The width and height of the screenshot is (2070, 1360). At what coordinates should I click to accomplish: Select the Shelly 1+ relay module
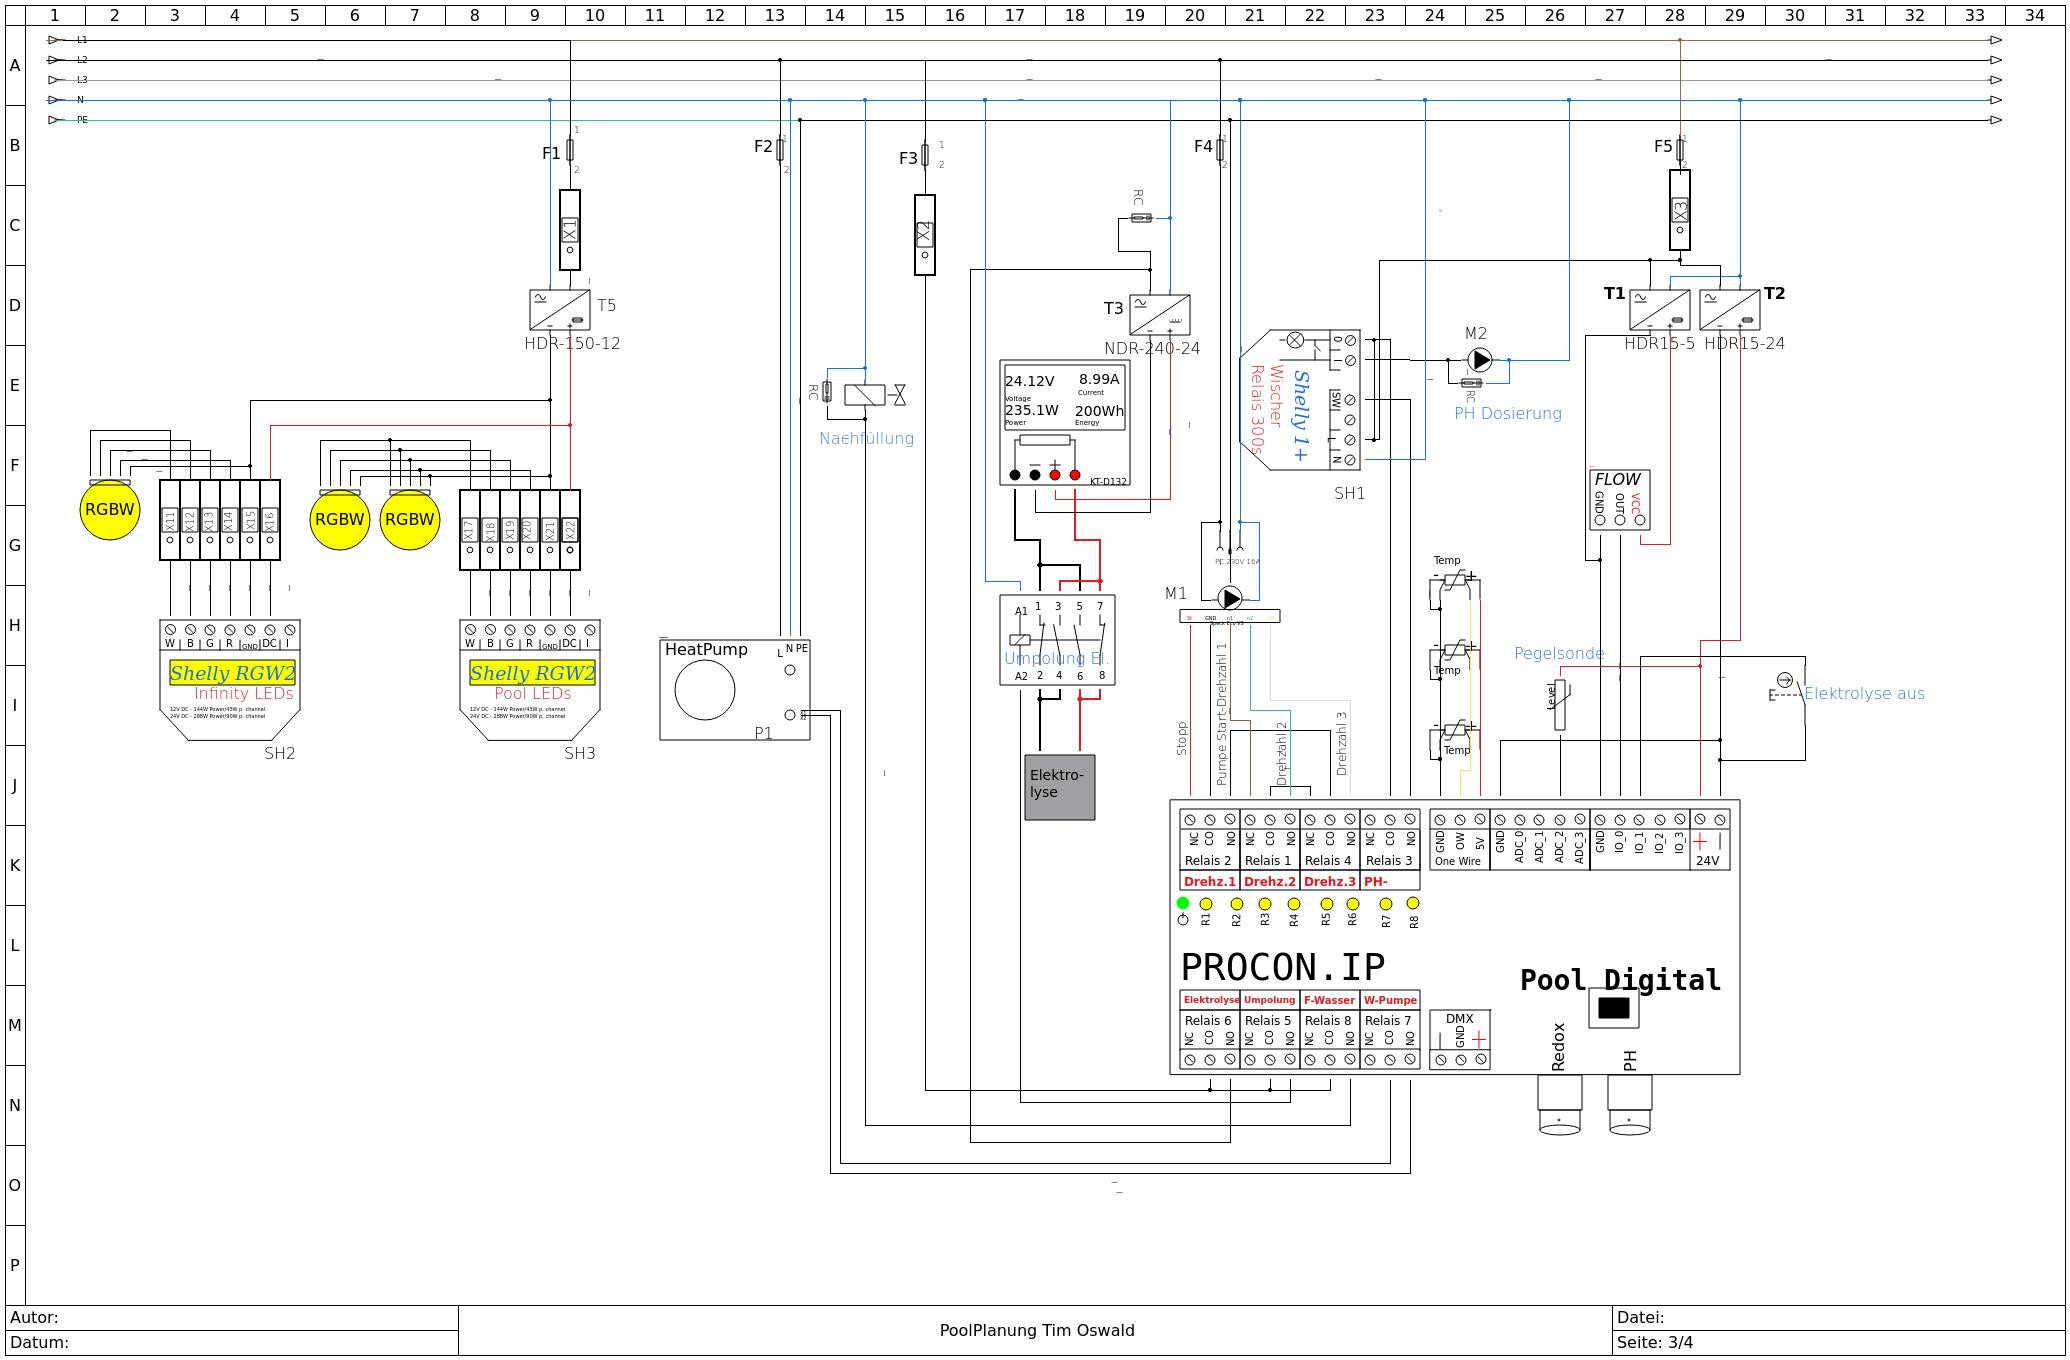[1300, 400]
